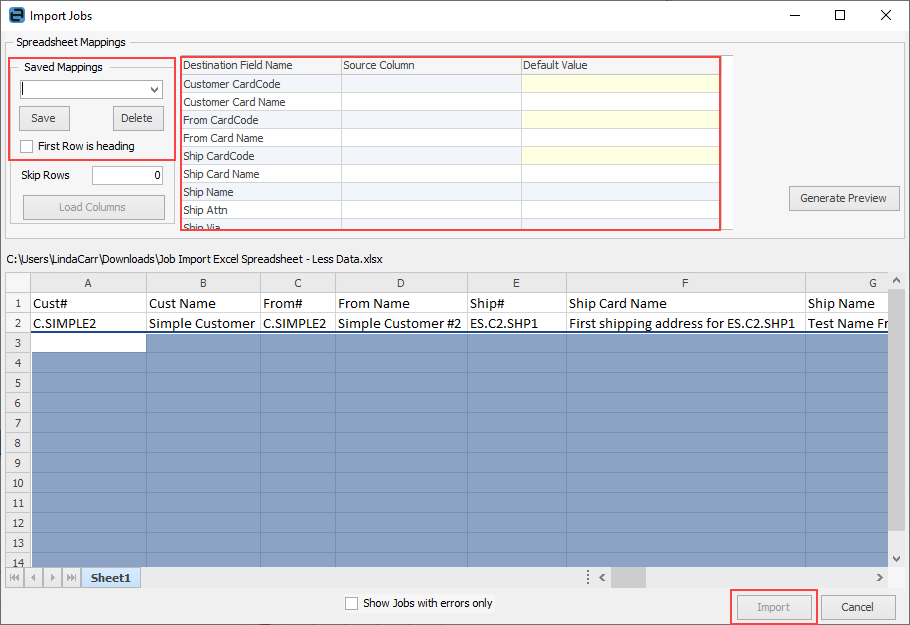Click the Skip Rows input field

127,175
